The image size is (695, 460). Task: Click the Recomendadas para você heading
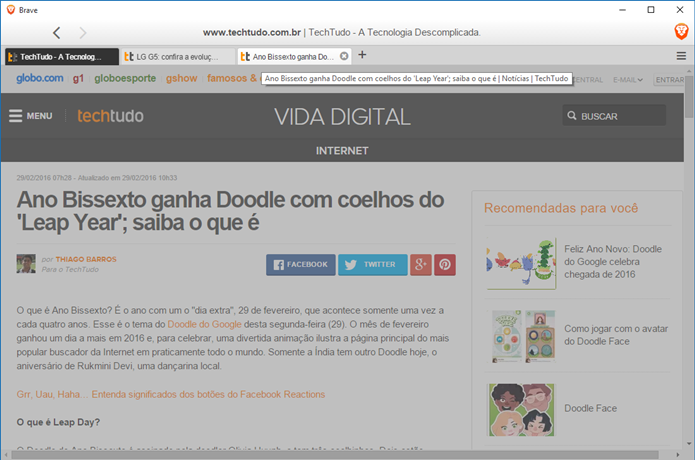point(561,208)
